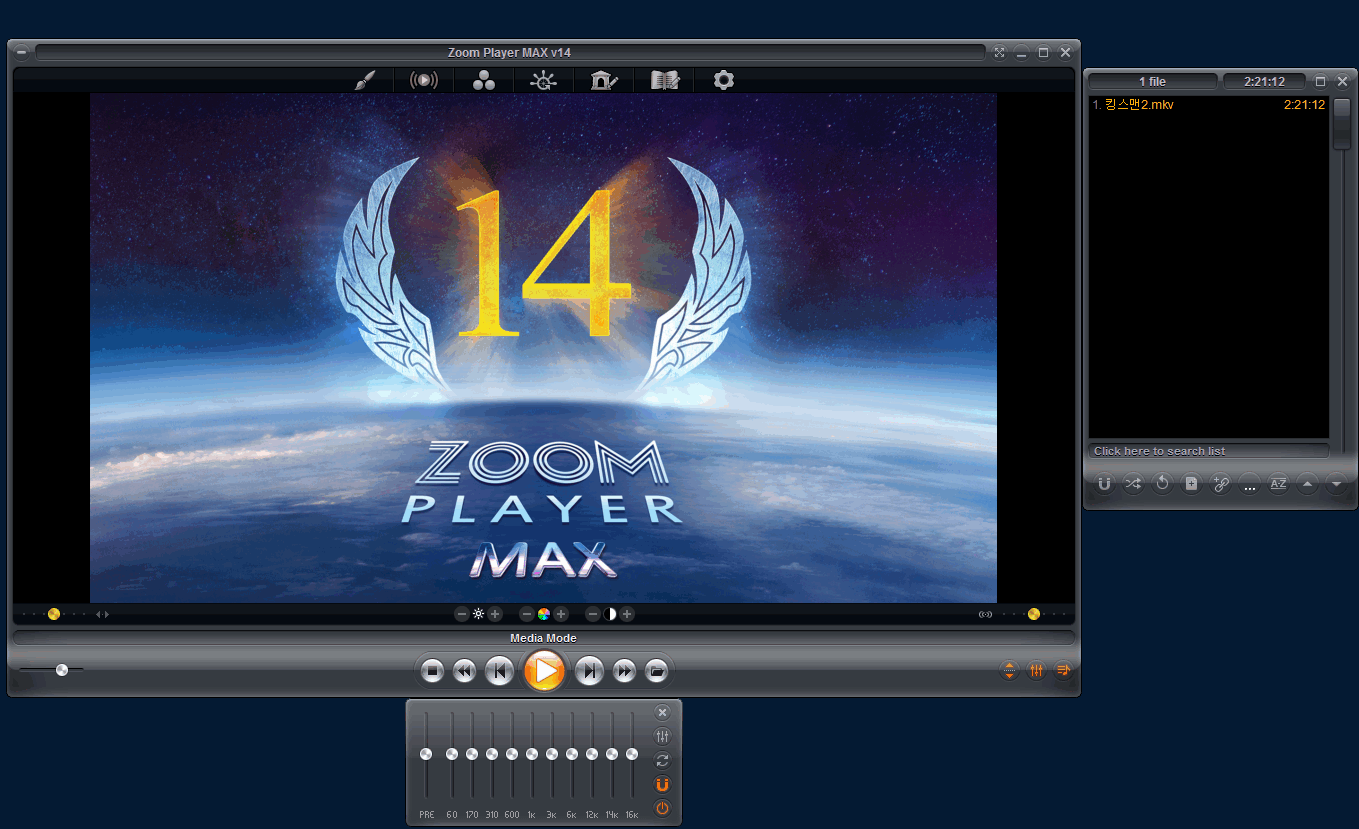Click the 14k equalizer slider
The height and width of the screenshot is (829, 1359).
pos(612,754)
